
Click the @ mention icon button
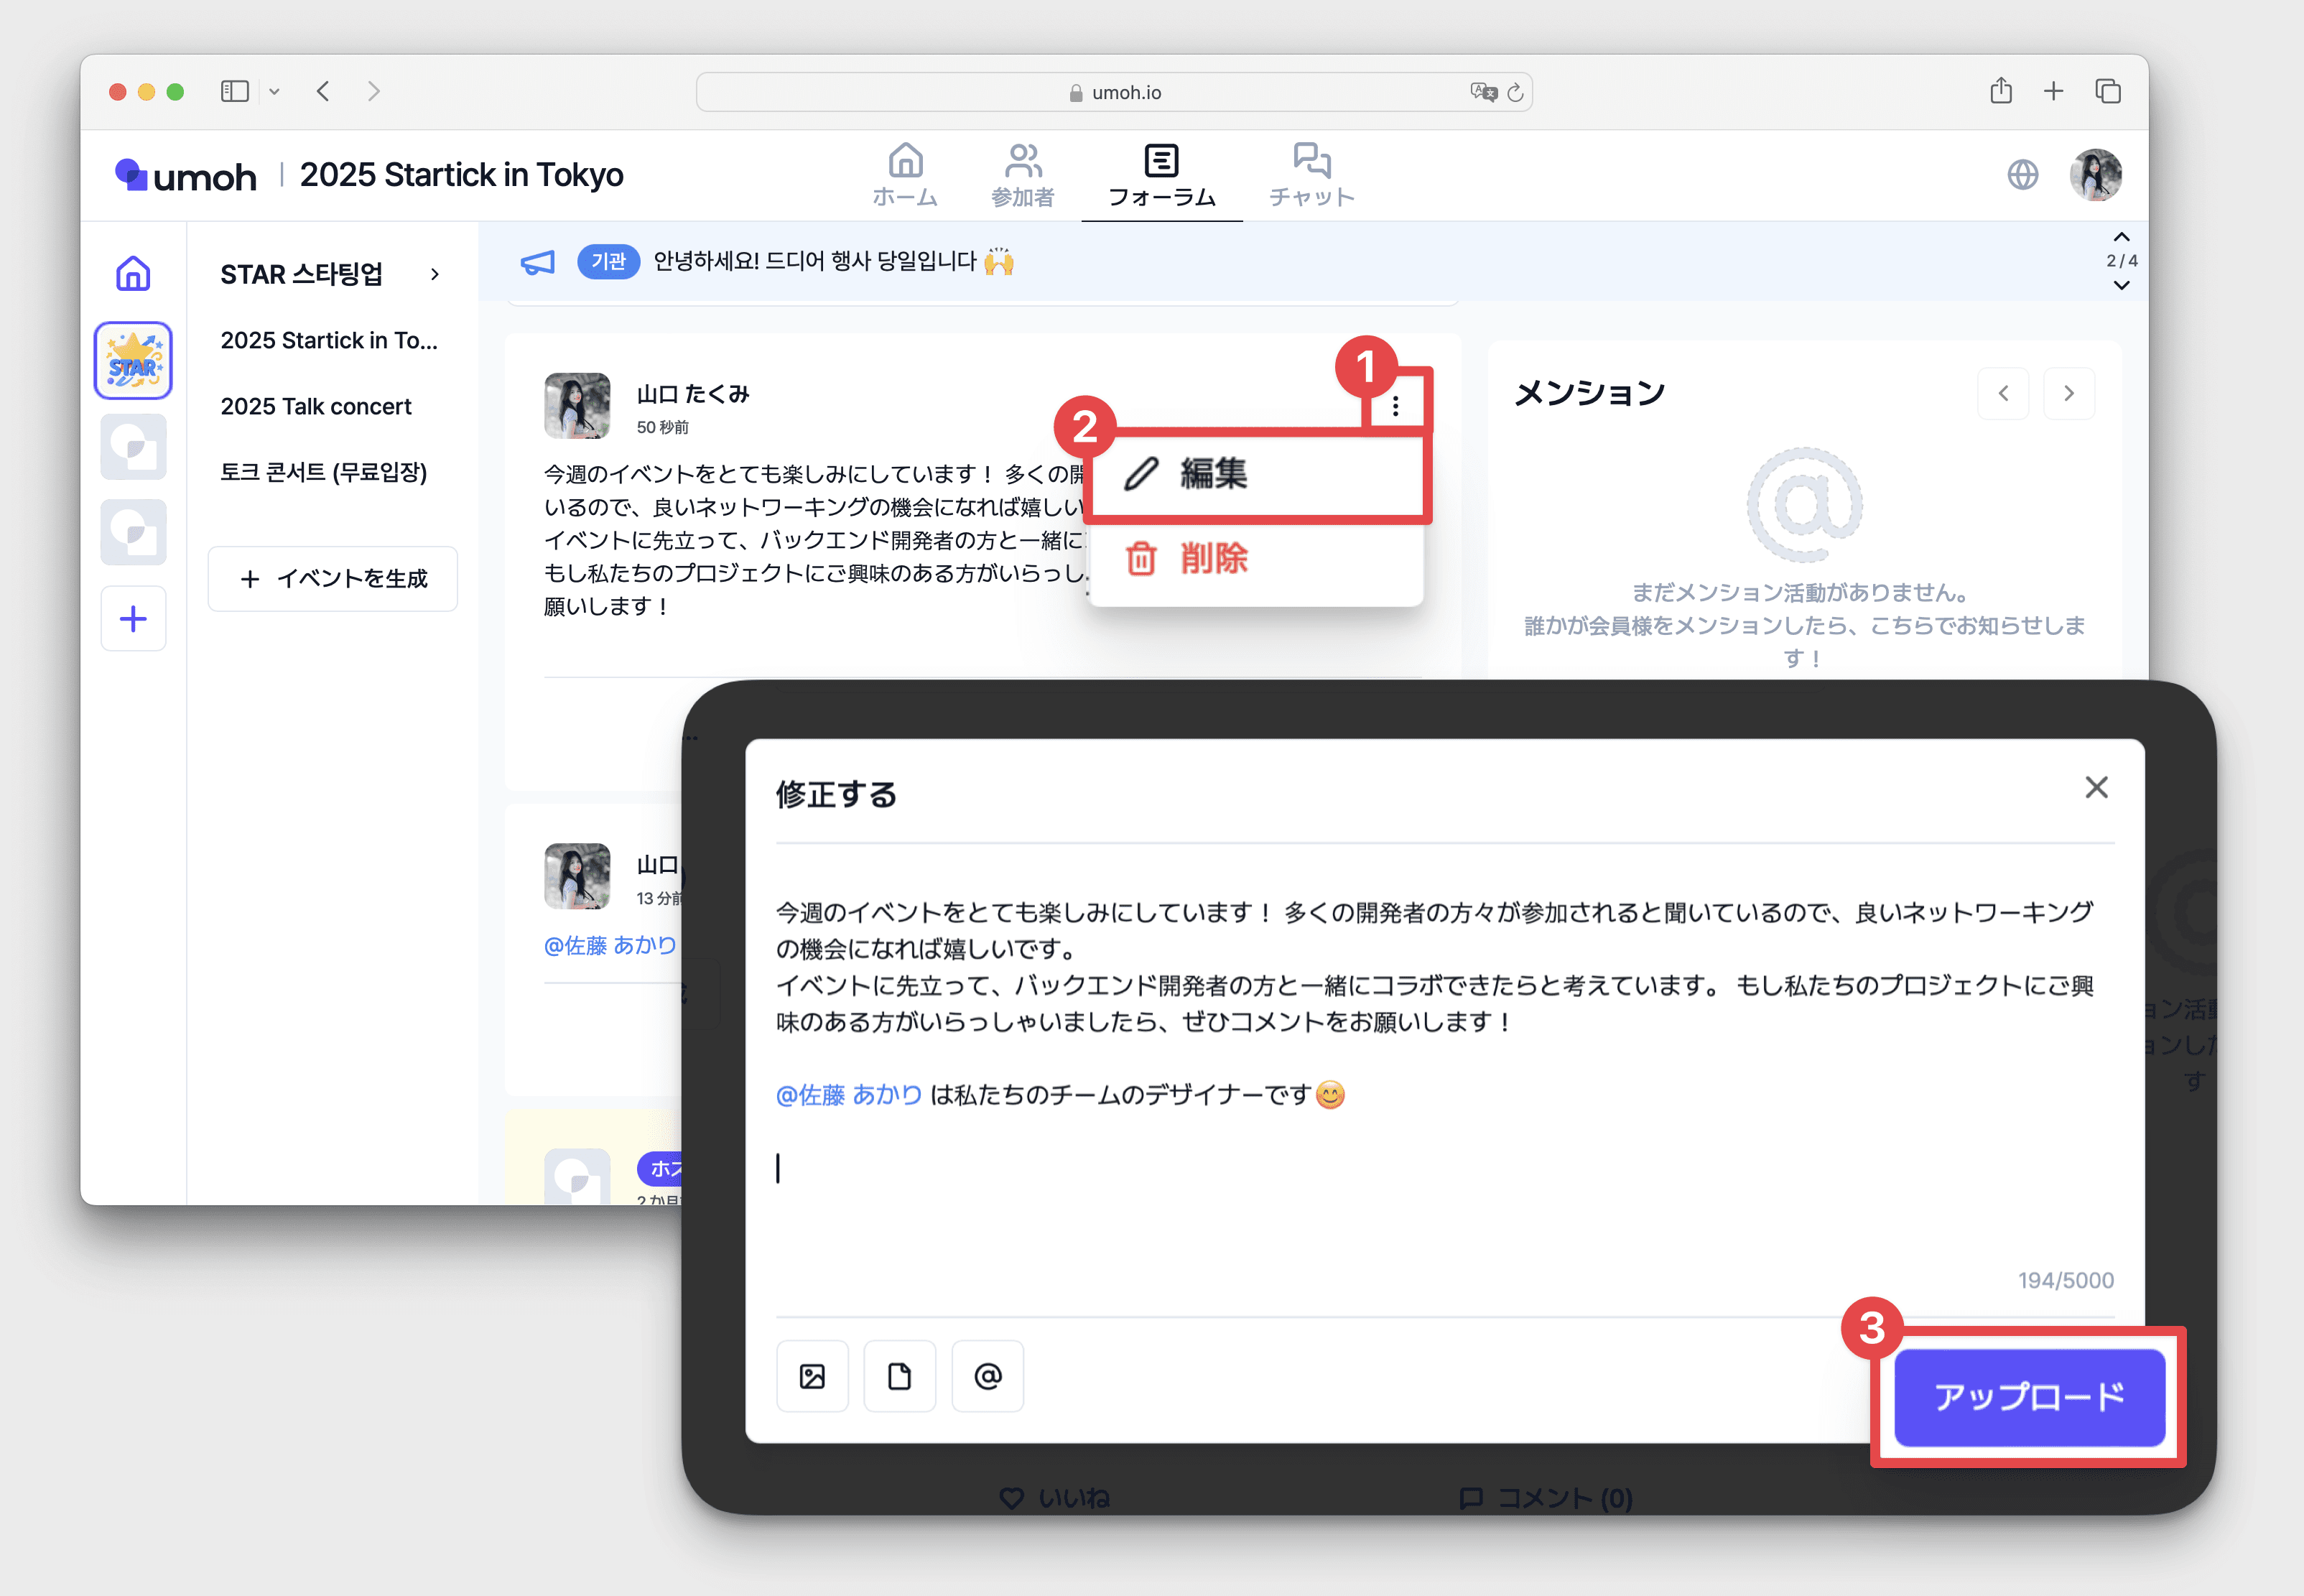987,1376
